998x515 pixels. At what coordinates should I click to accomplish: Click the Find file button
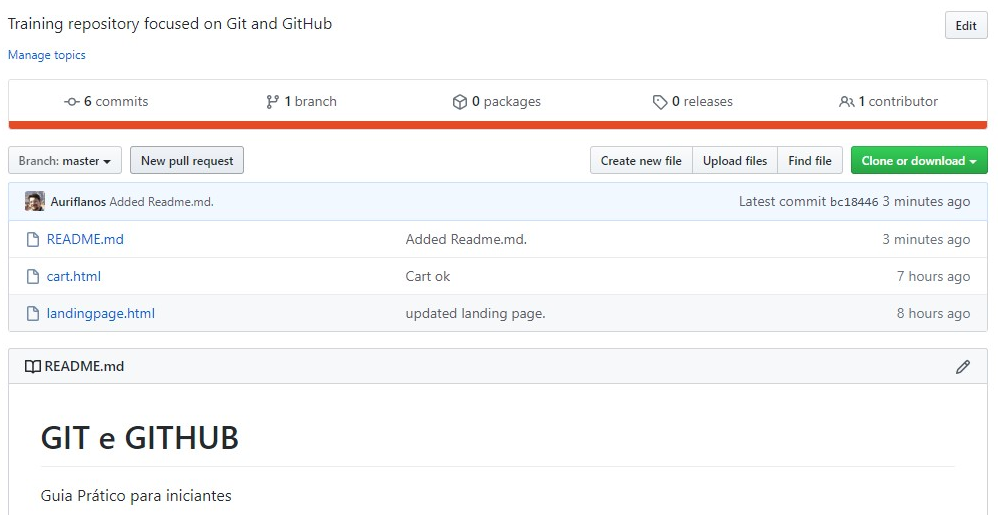pos(810,160)
